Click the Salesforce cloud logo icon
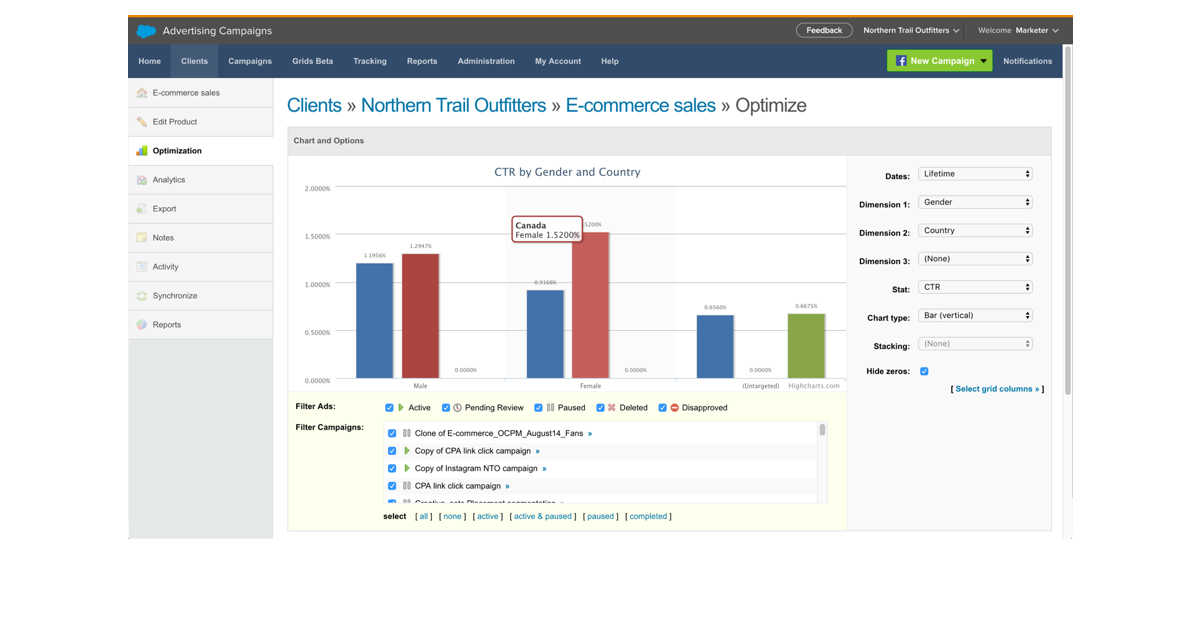1200x640 pixels. 146,31
